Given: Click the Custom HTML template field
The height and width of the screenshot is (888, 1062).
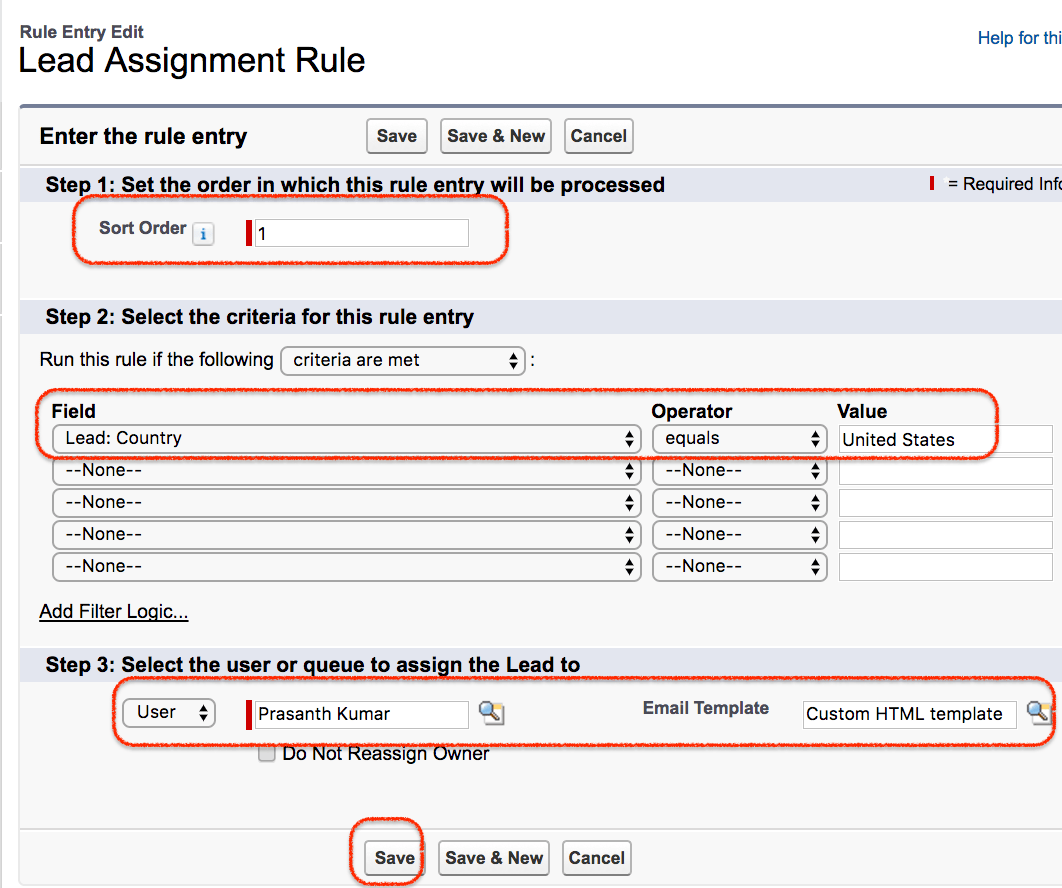Looking at the screenshot, I should pos(908,714).
